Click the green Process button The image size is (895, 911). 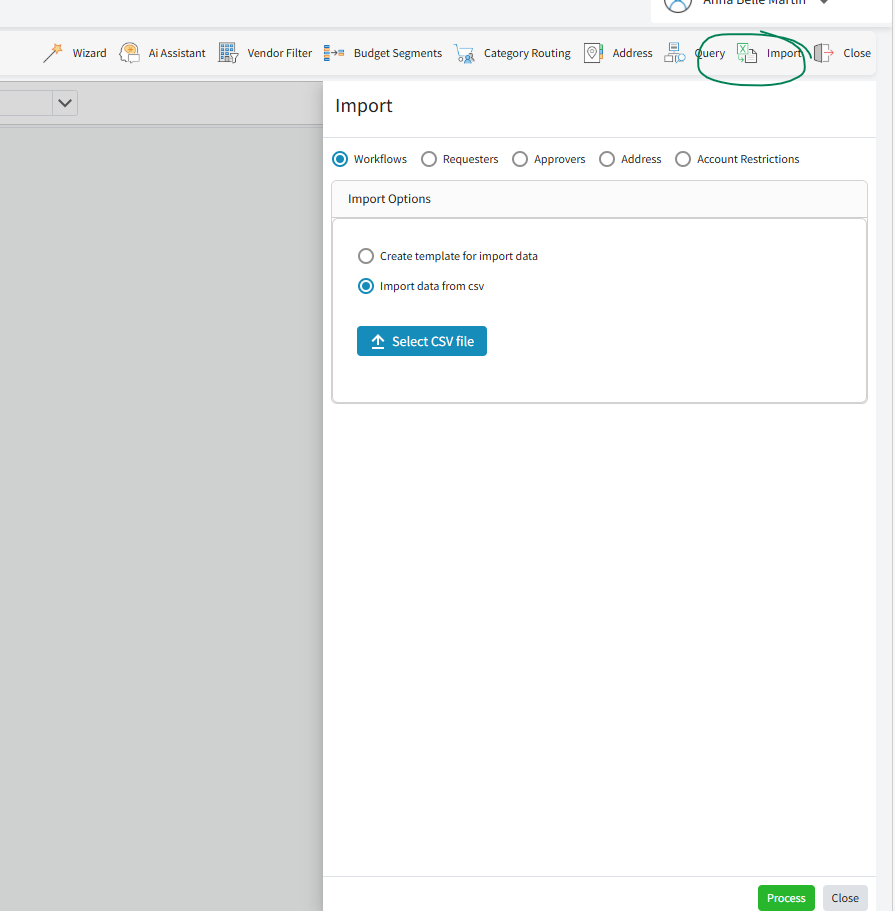[786, 898]
